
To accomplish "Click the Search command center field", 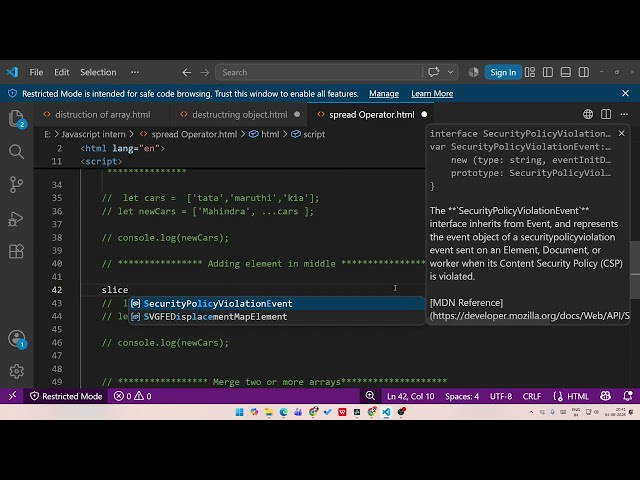I will [319, 72].
